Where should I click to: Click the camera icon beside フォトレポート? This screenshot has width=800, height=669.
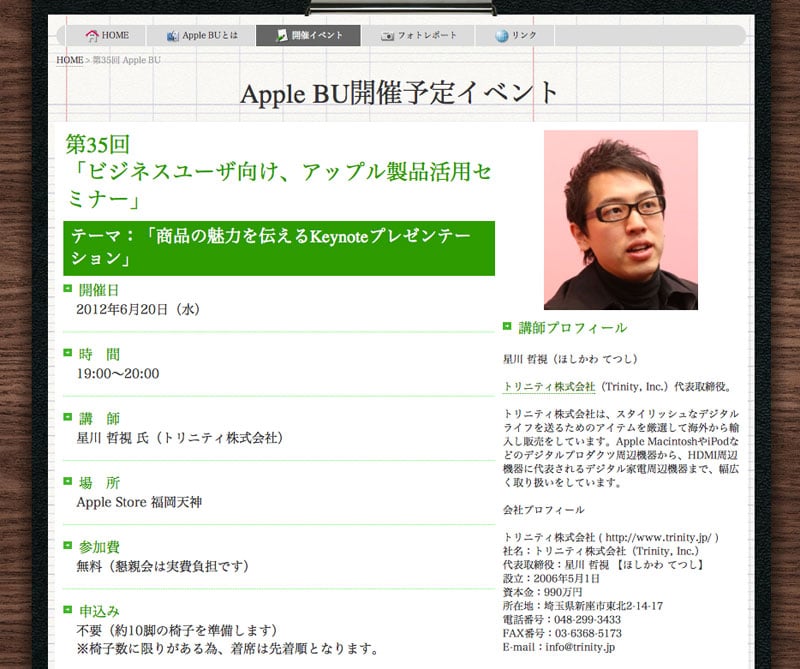pyautogui.click(x=387, y=36)
